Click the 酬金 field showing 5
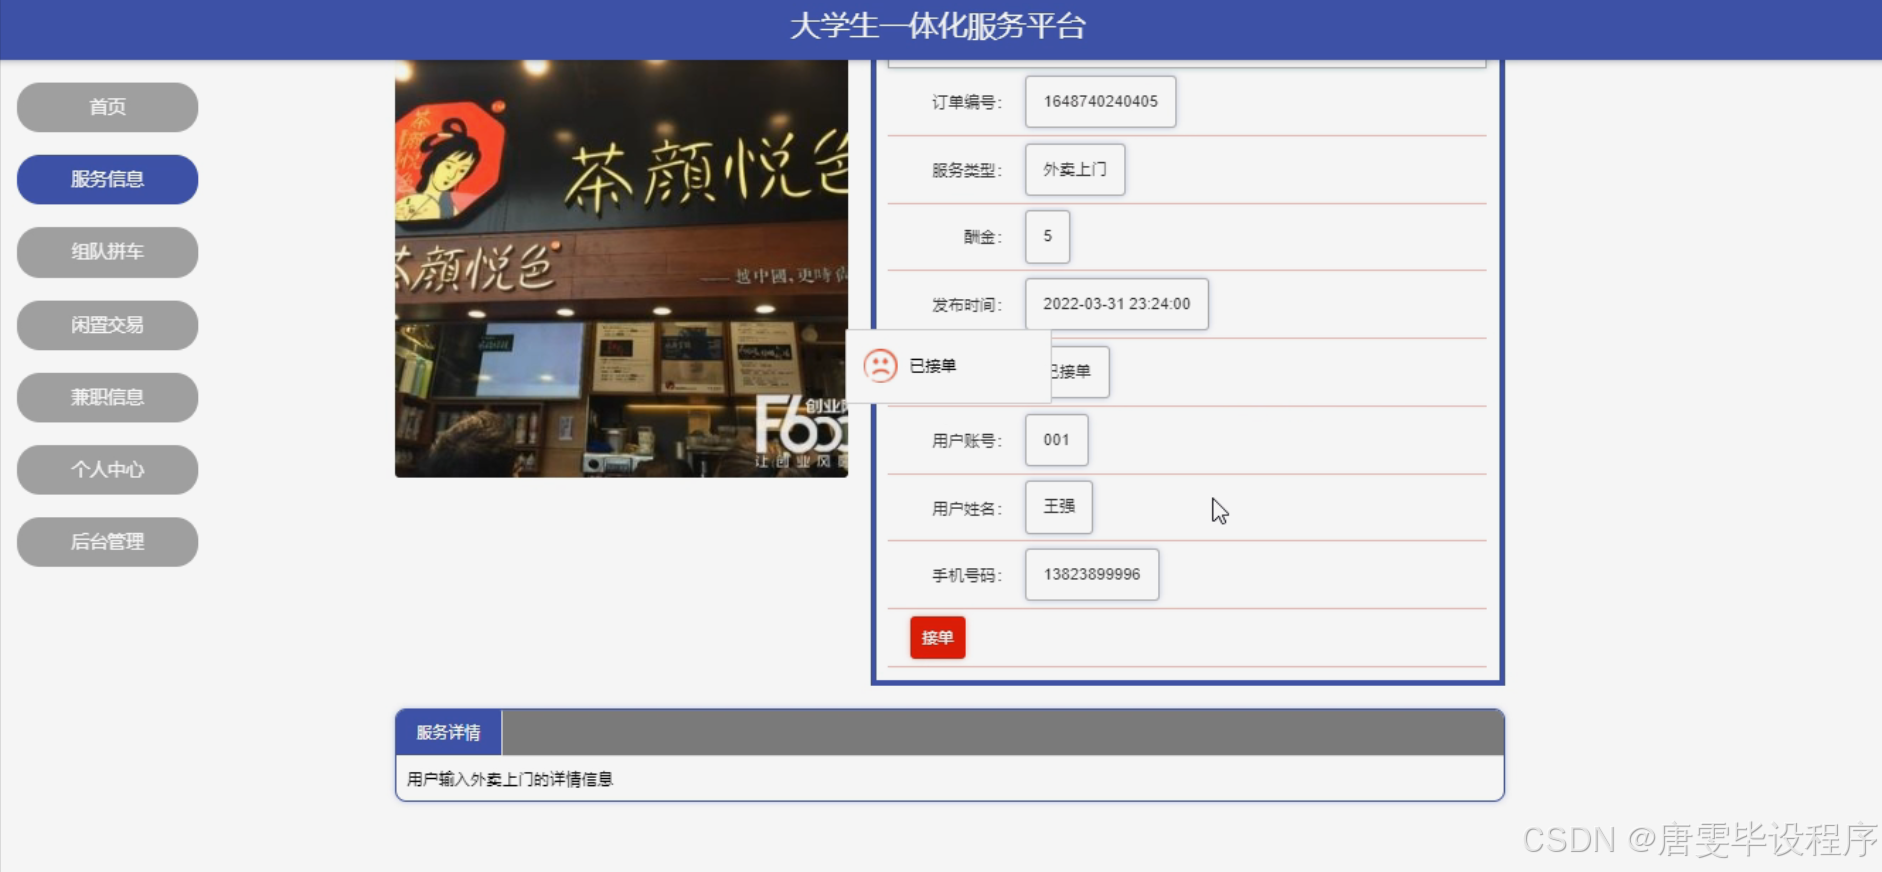1882x872 pixels. tap(1047, 237)
